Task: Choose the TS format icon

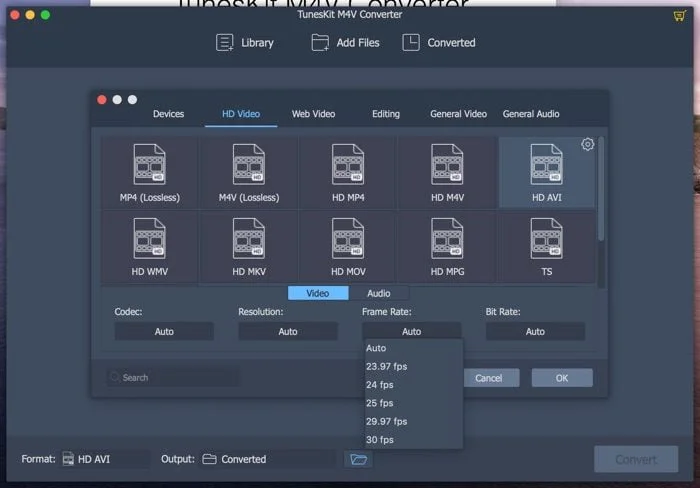Action: point(546,238)
